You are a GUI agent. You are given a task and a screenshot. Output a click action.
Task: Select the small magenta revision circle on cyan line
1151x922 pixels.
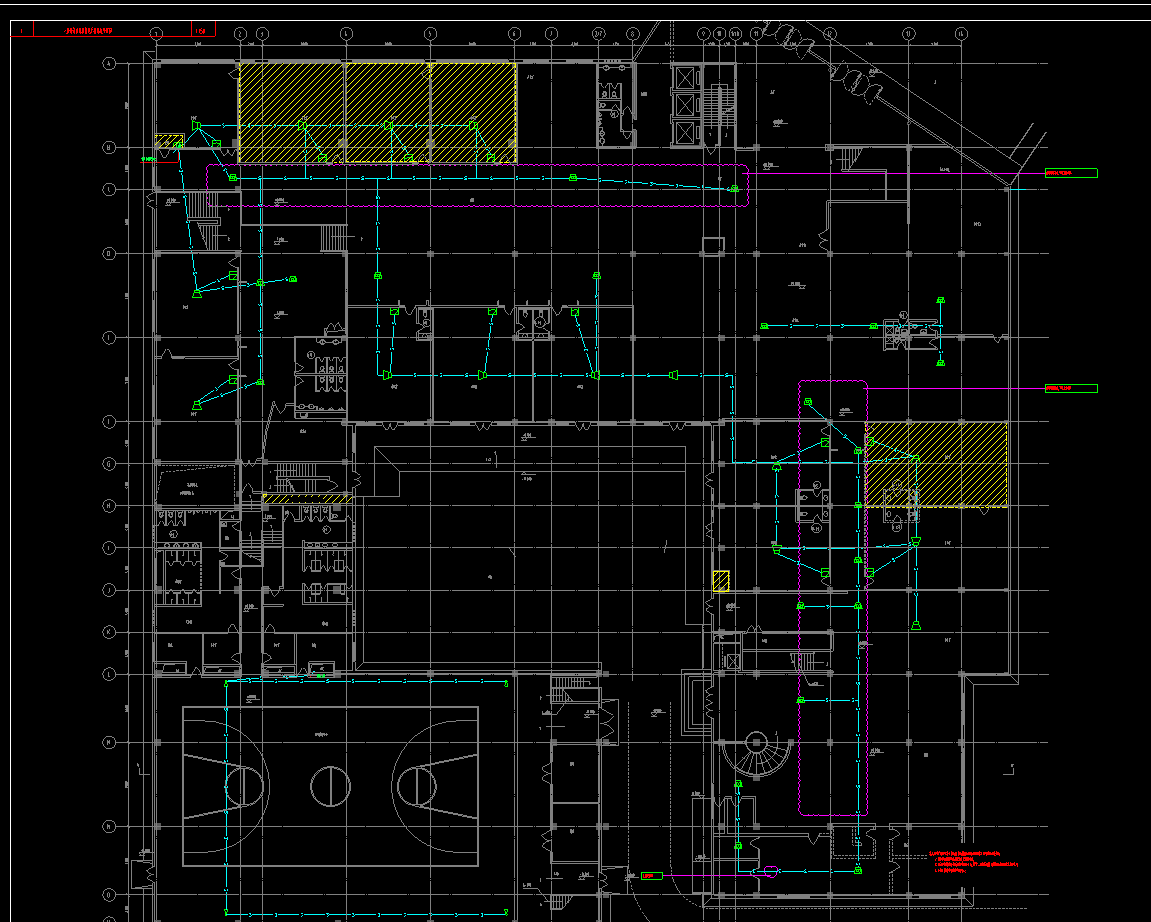point(771,871)
